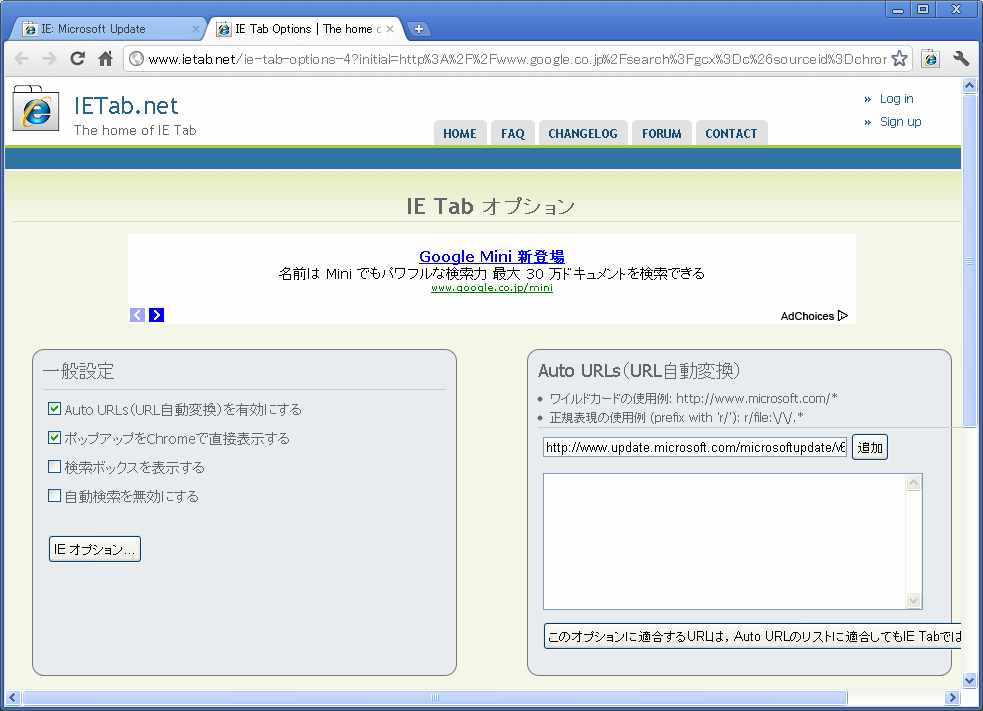Click the globe icon in address bar
The width and height of the screenshot is (983, 711).
pos(136,59)
